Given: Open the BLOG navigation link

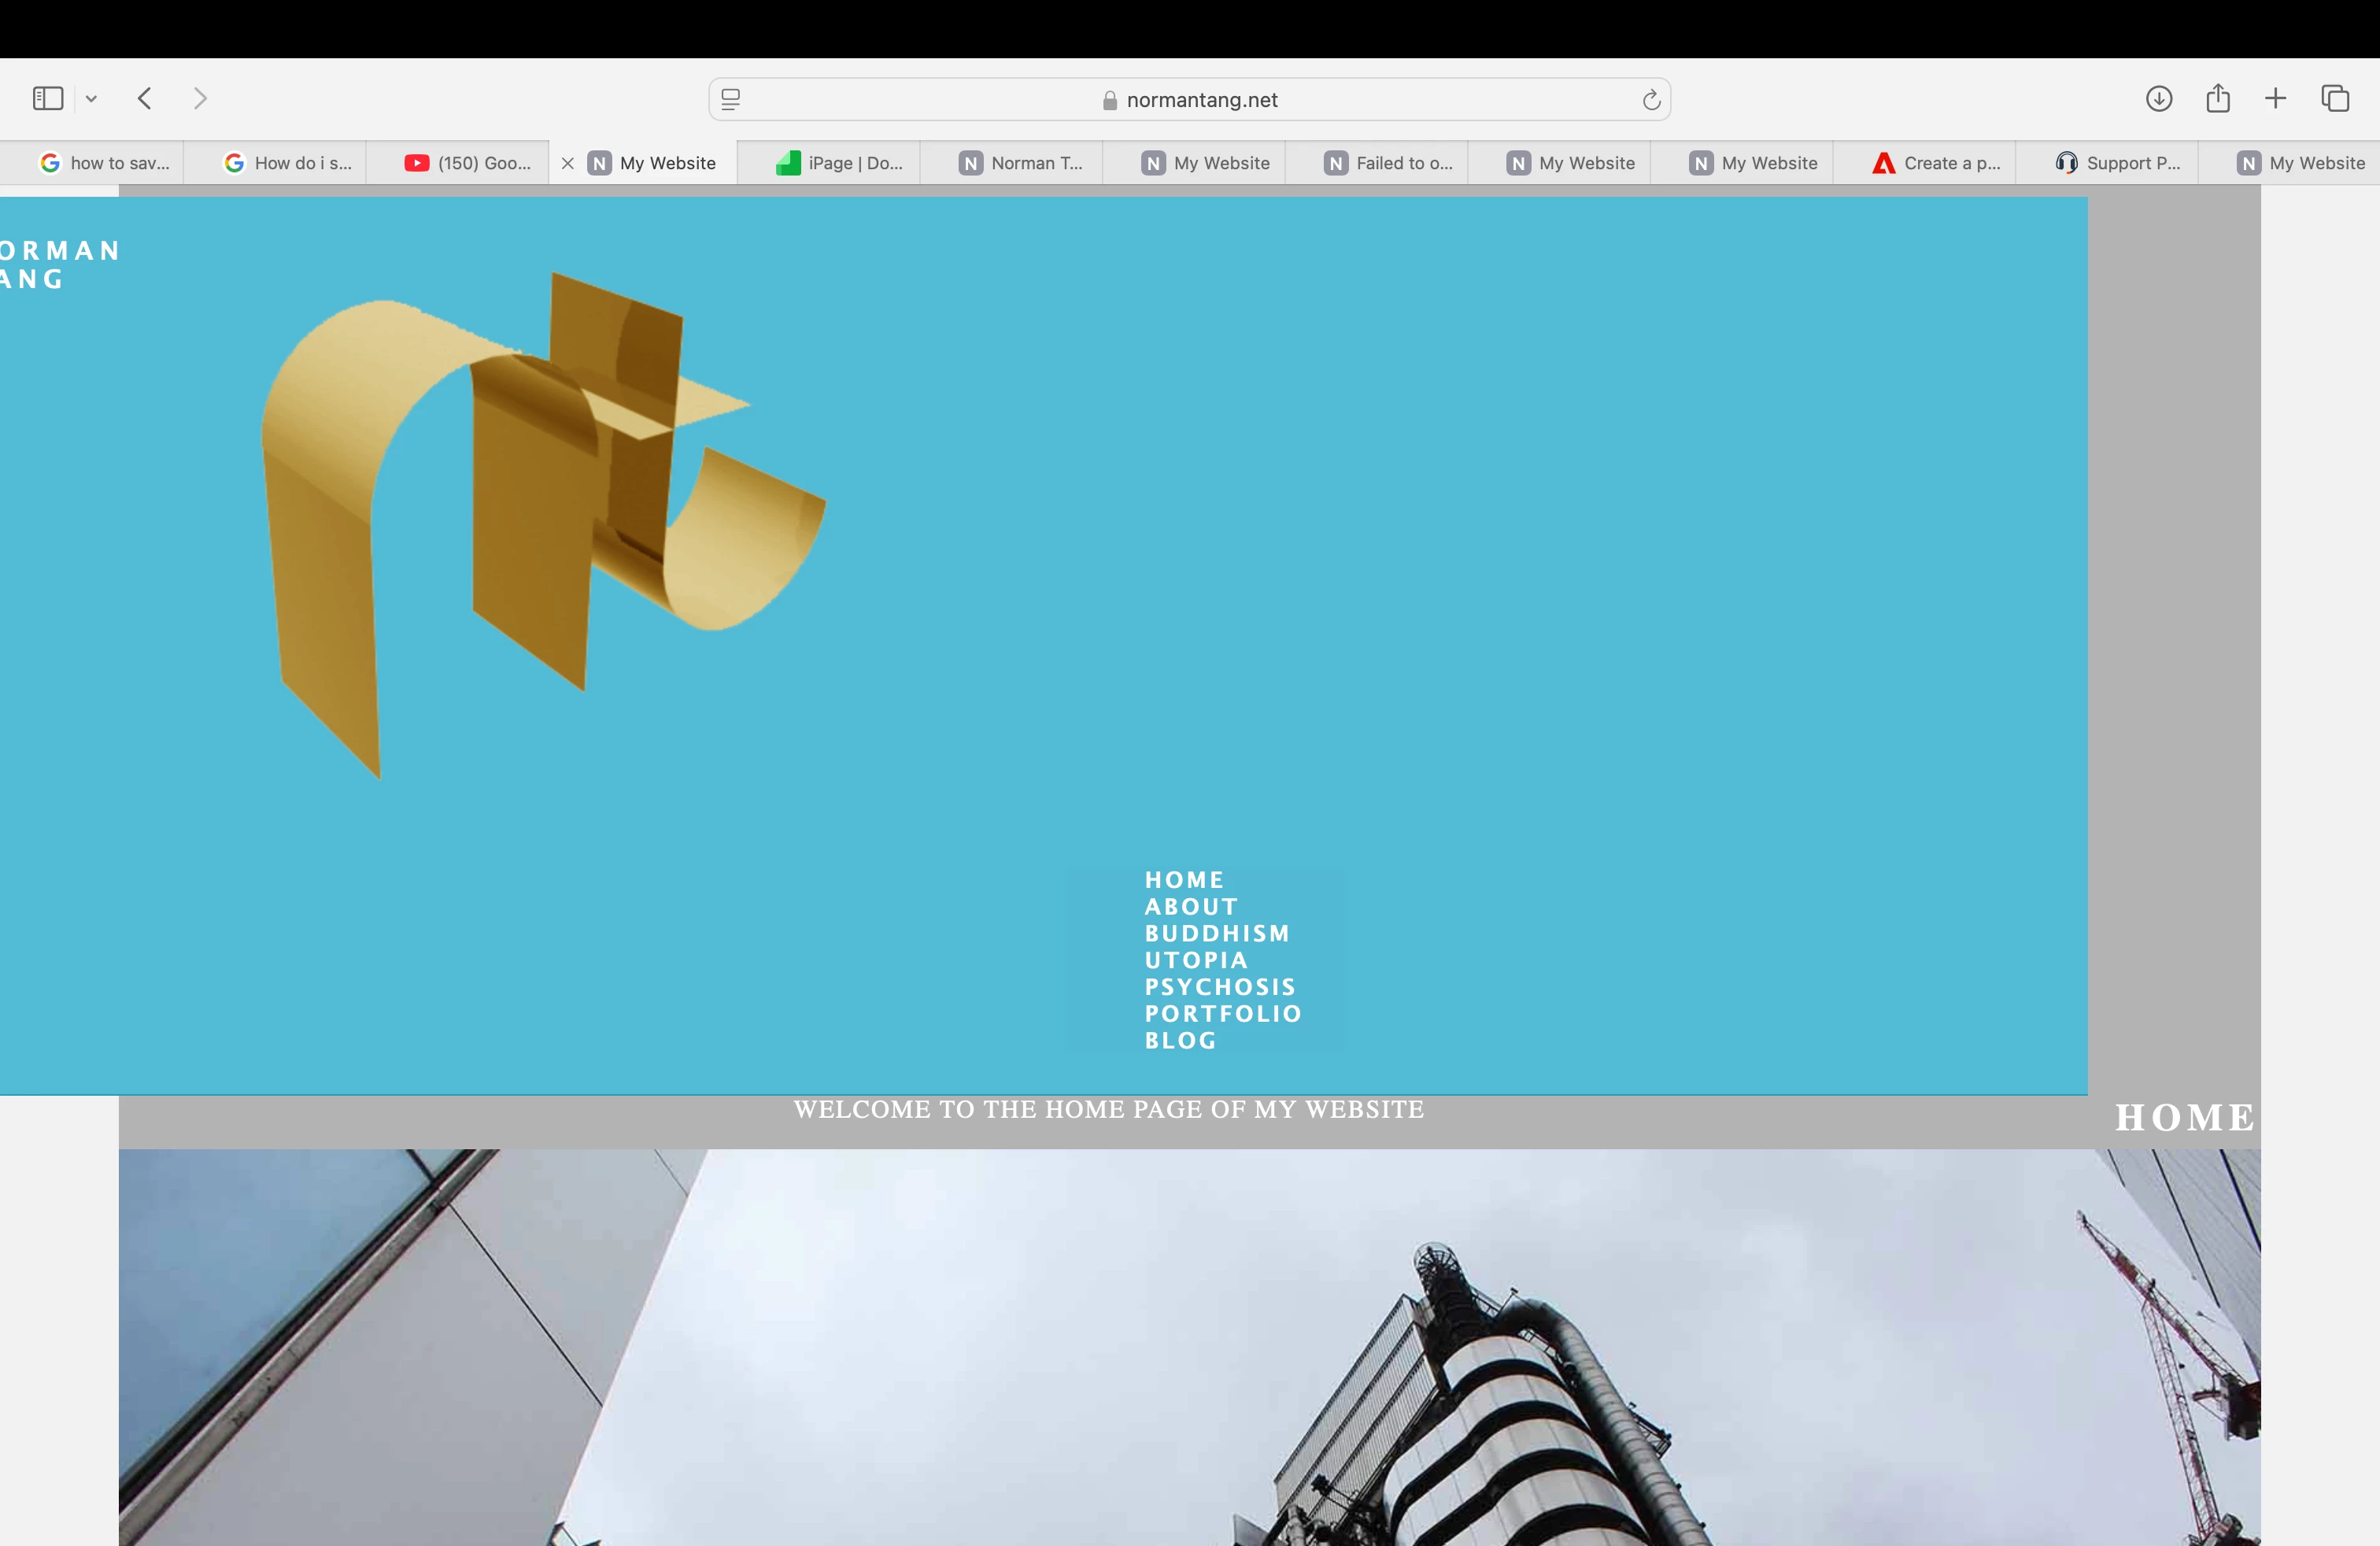Looking at the screenshot, I should tap(1180, 1040).
